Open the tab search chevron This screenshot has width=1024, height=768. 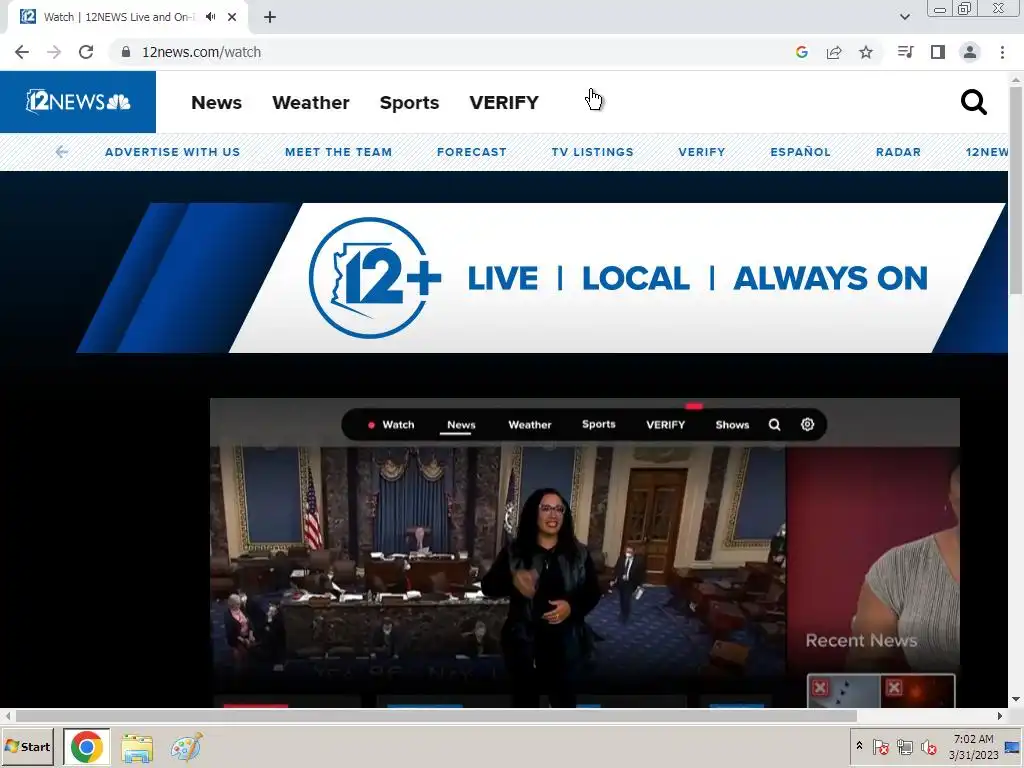[x=904, y=17]
